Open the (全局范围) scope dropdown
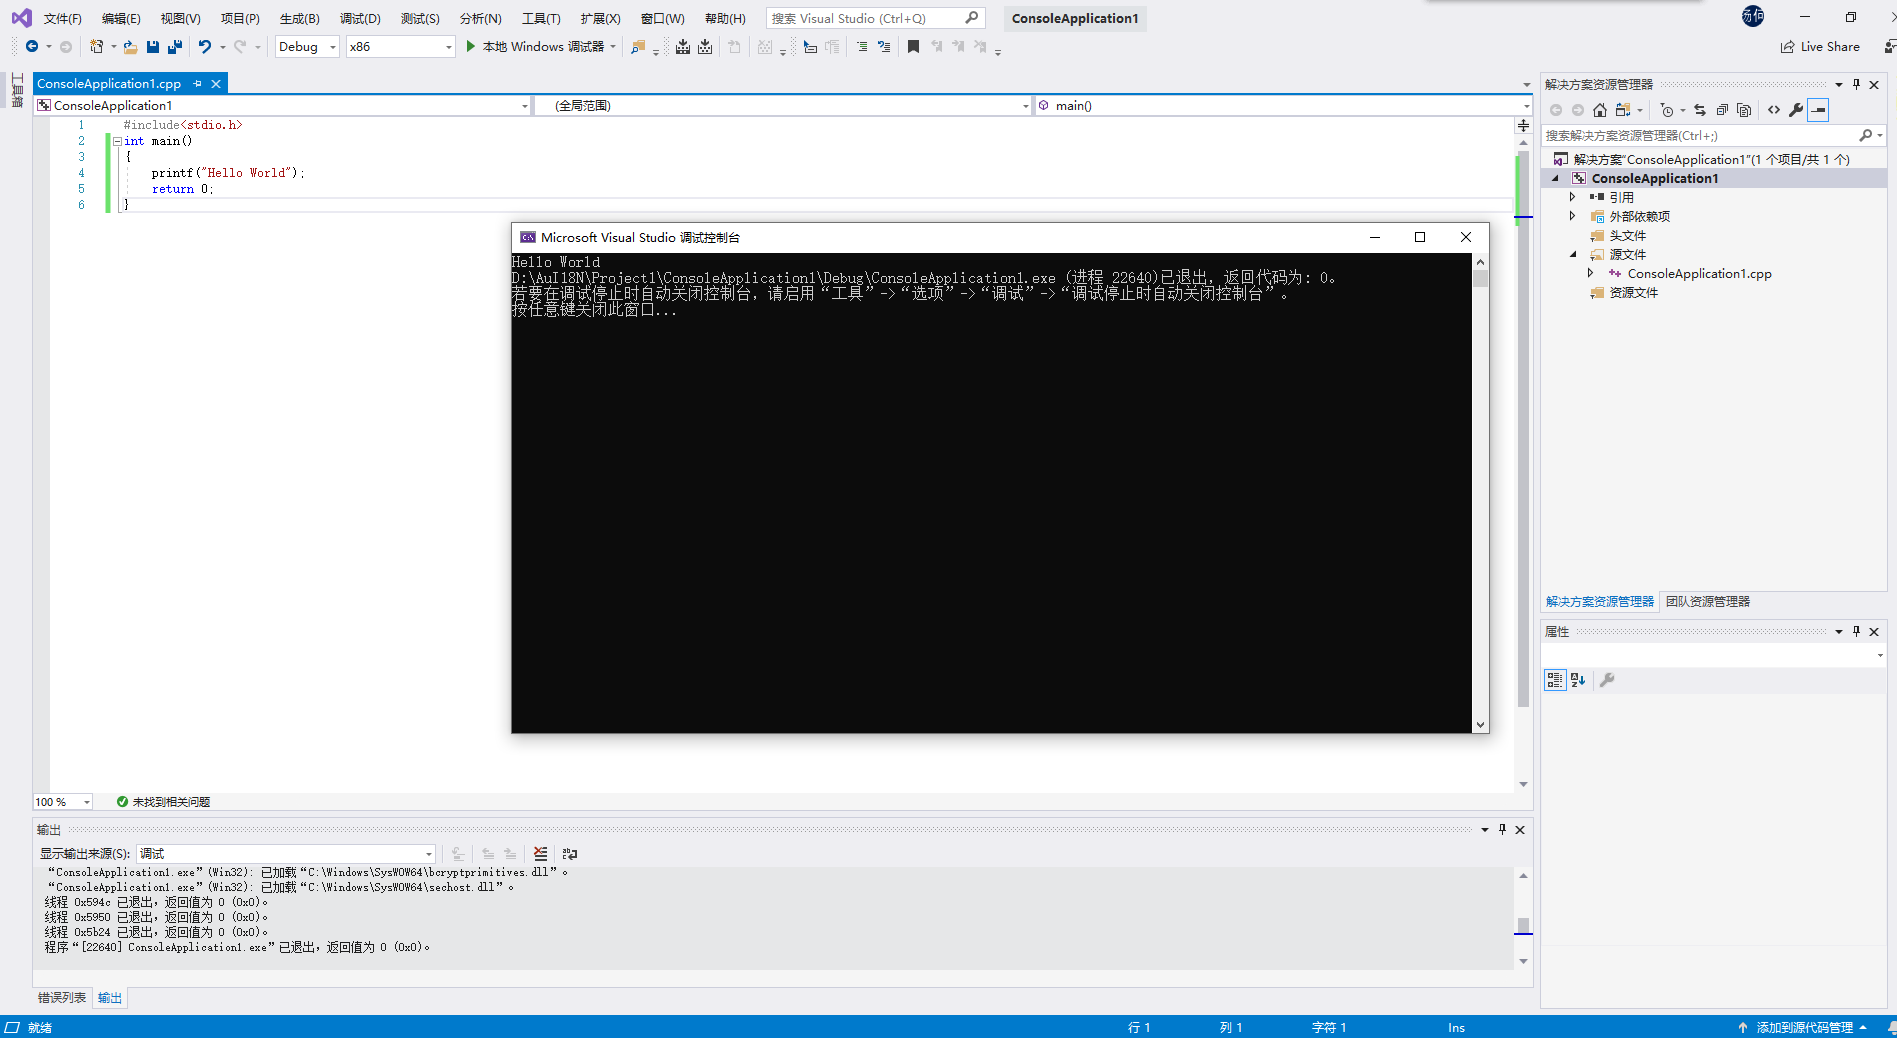Viewport: 1897px width, 1038px height. point(783,105)
